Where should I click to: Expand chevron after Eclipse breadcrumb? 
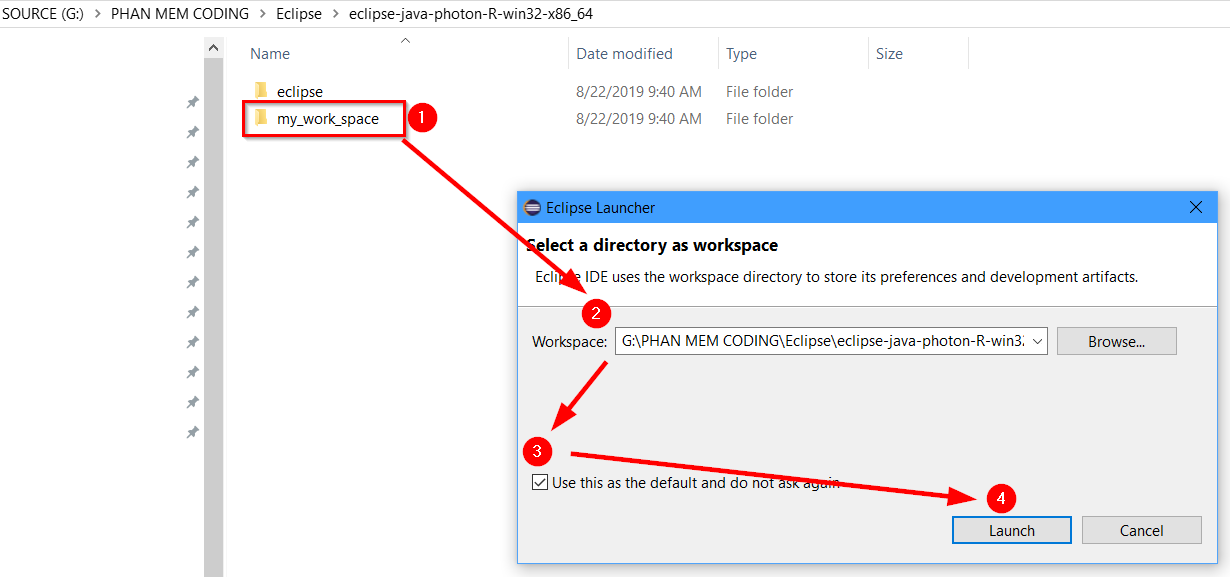(335, 14)
